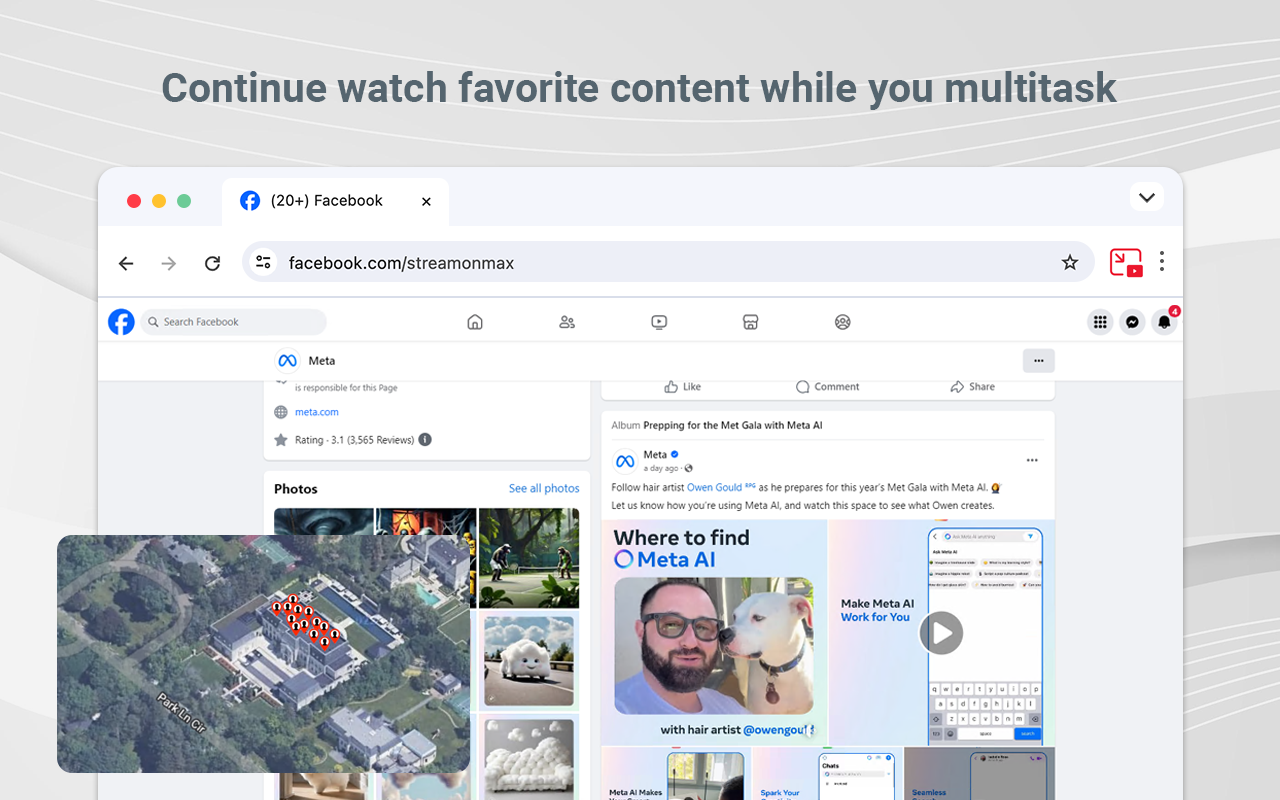Select the (20+) Facebook tab
Image resolution: width=1280 pixels, height=800 pixels.
click(x=335, y=201)
